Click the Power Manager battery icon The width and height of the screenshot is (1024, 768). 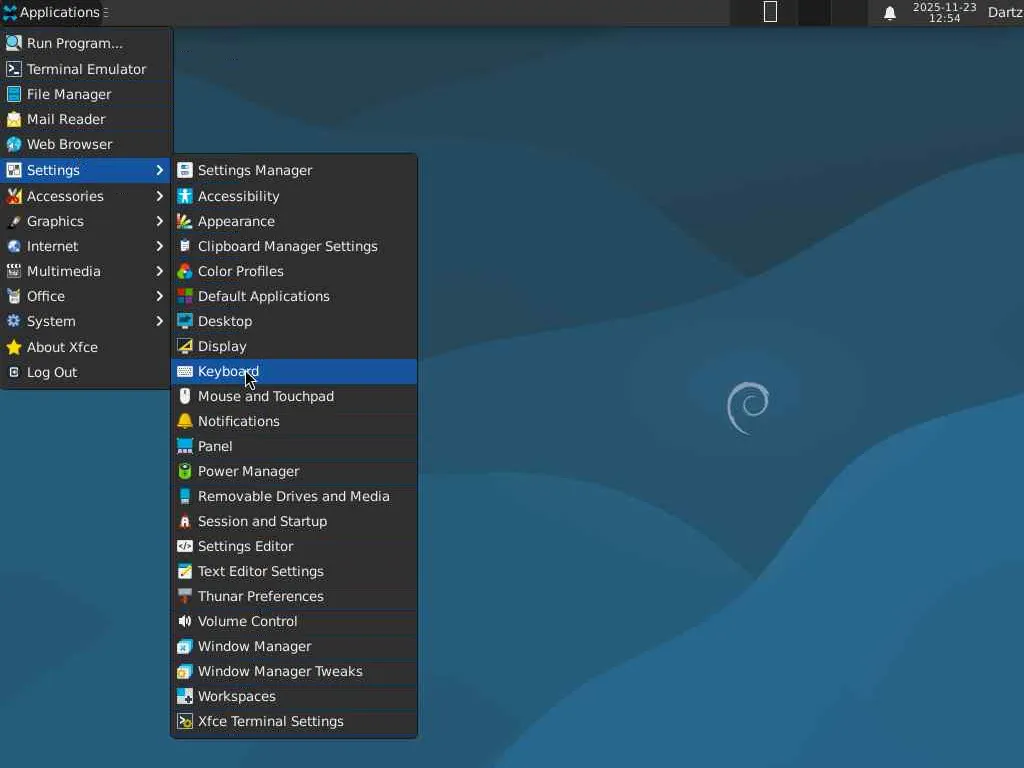pos(185,471)
